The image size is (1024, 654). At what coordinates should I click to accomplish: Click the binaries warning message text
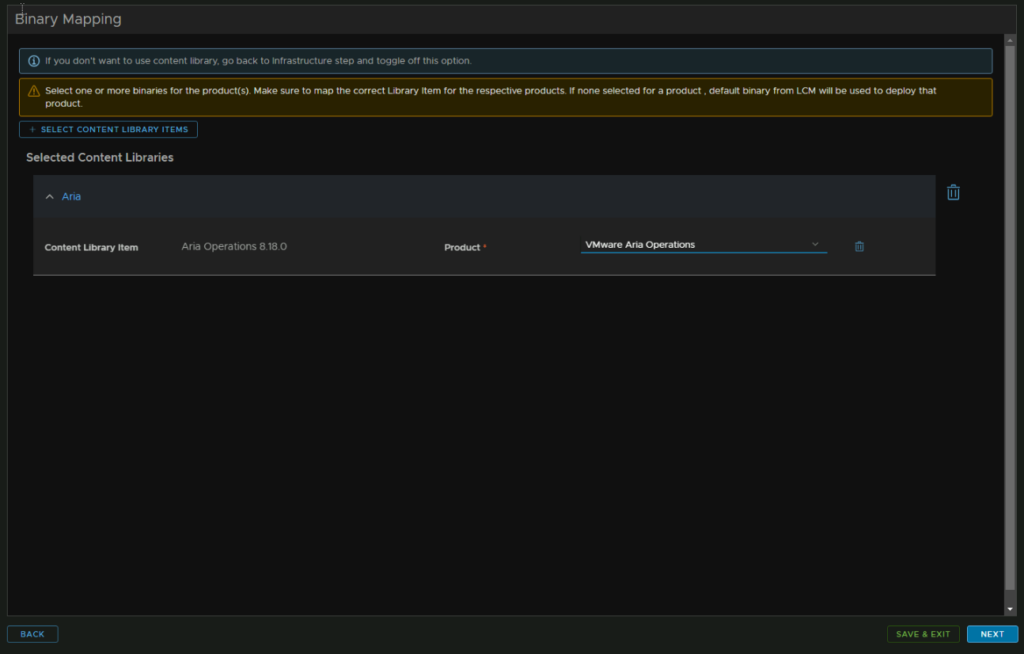(490, 97)
